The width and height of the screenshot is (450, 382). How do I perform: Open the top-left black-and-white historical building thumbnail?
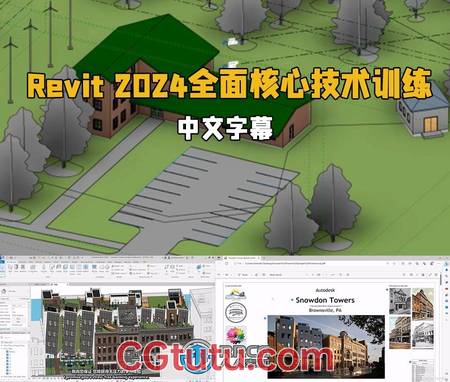pyautogui.click(x=400, y=301)
